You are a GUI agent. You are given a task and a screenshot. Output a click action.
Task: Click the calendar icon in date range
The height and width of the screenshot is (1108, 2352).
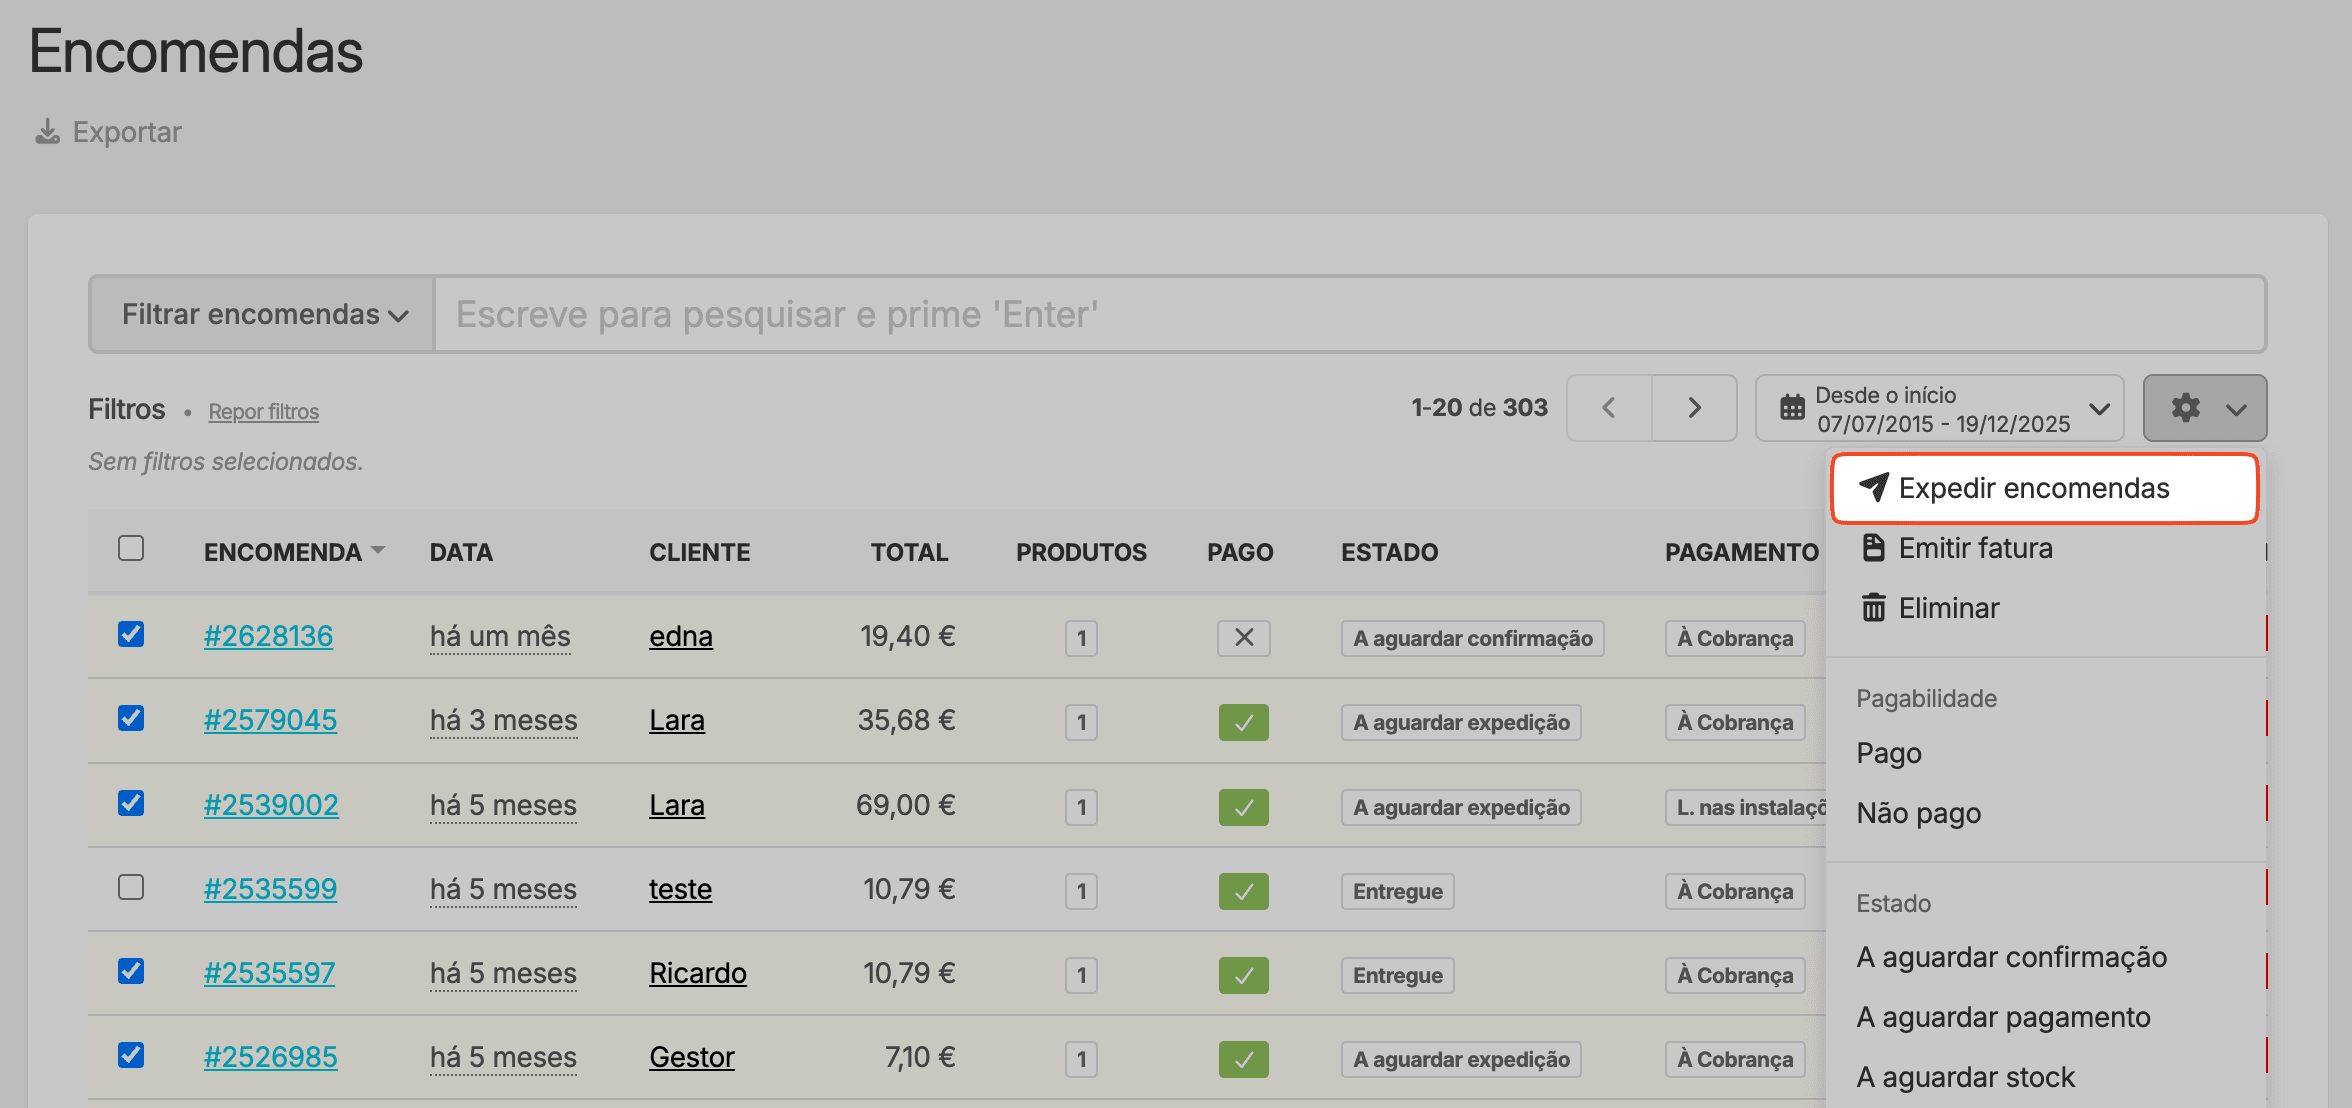(1792, 408)
